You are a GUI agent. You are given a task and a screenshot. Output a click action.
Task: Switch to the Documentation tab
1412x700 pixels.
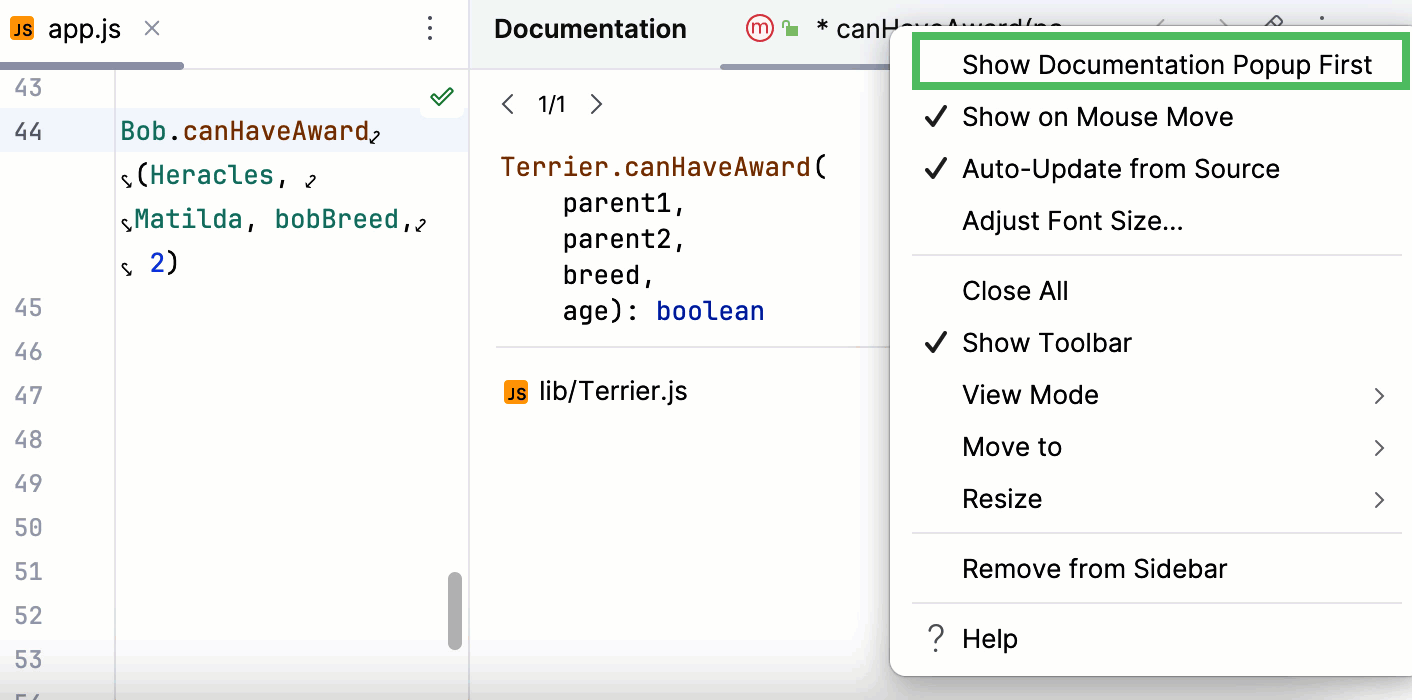tap(590, 28)
